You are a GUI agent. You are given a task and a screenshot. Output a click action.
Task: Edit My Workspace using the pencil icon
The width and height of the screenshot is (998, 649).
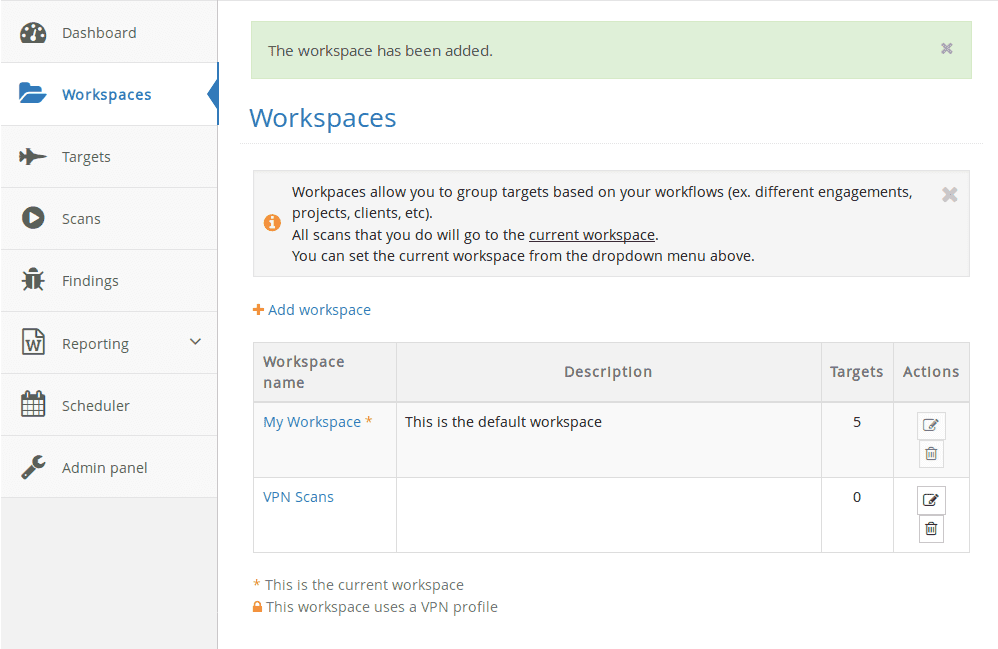[x=930, y=425]
